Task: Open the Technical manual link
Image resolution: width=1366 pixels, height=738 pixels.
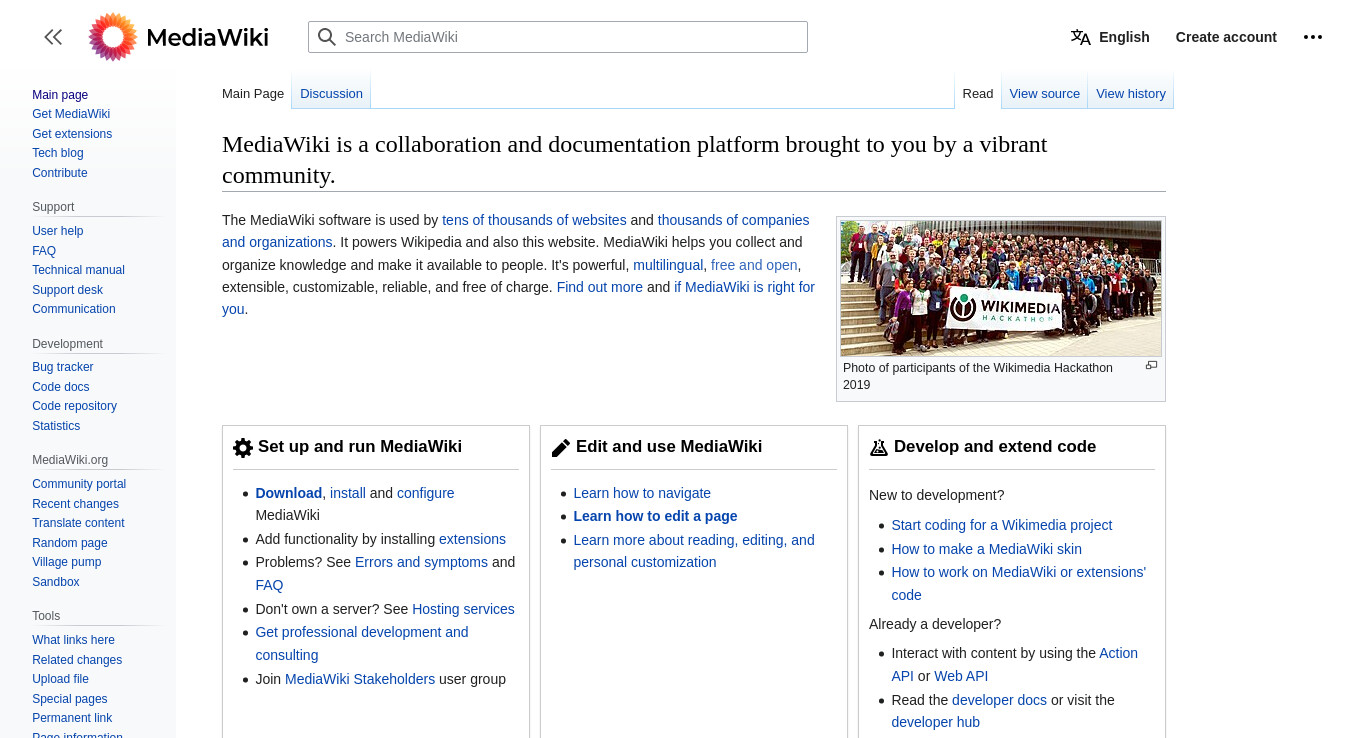Action: 78,270
